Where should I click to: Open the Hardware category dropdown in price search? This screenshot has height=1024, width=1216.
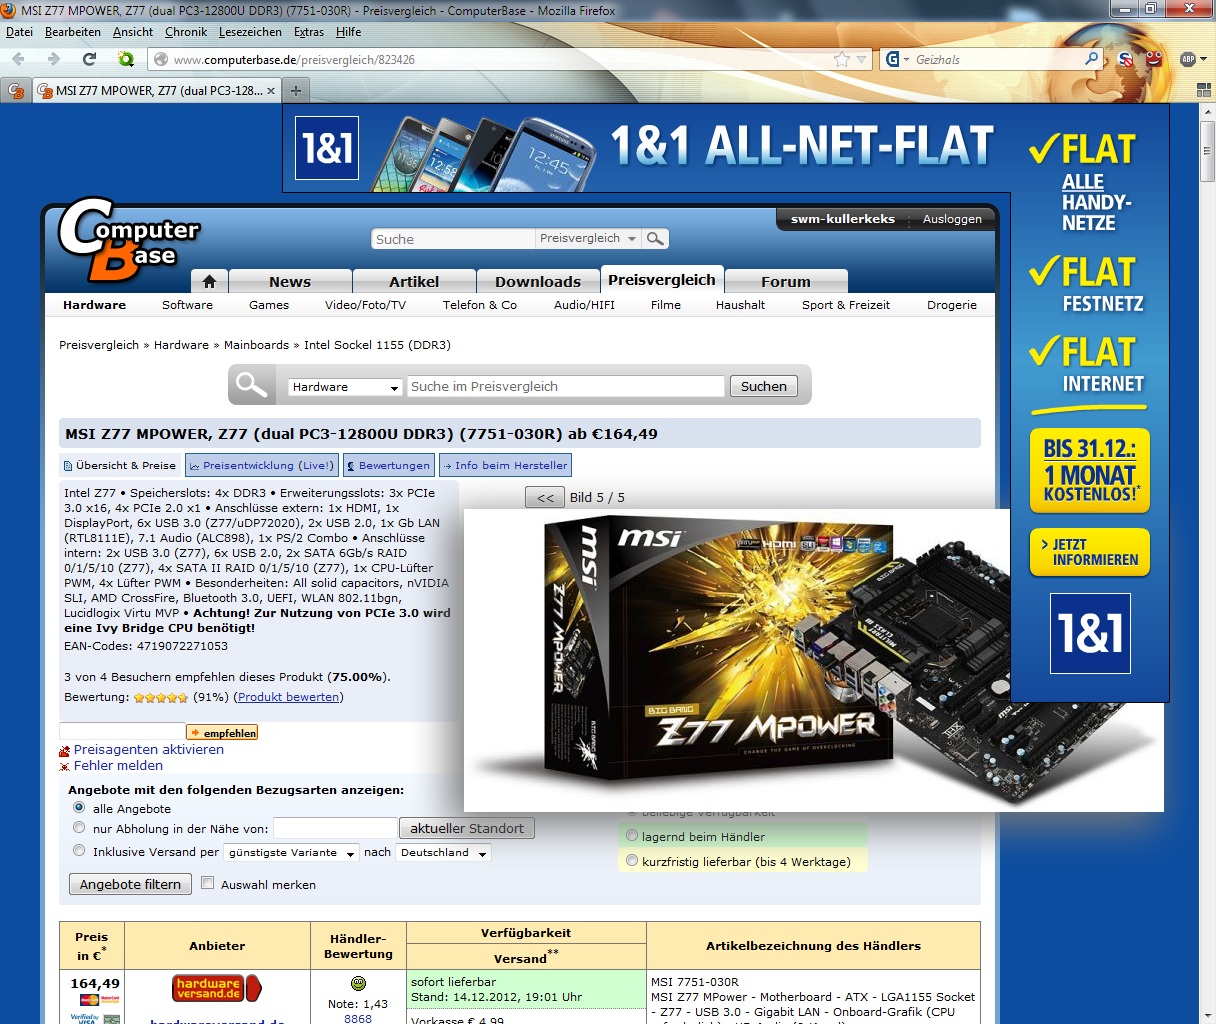click(x=345, y=387)
